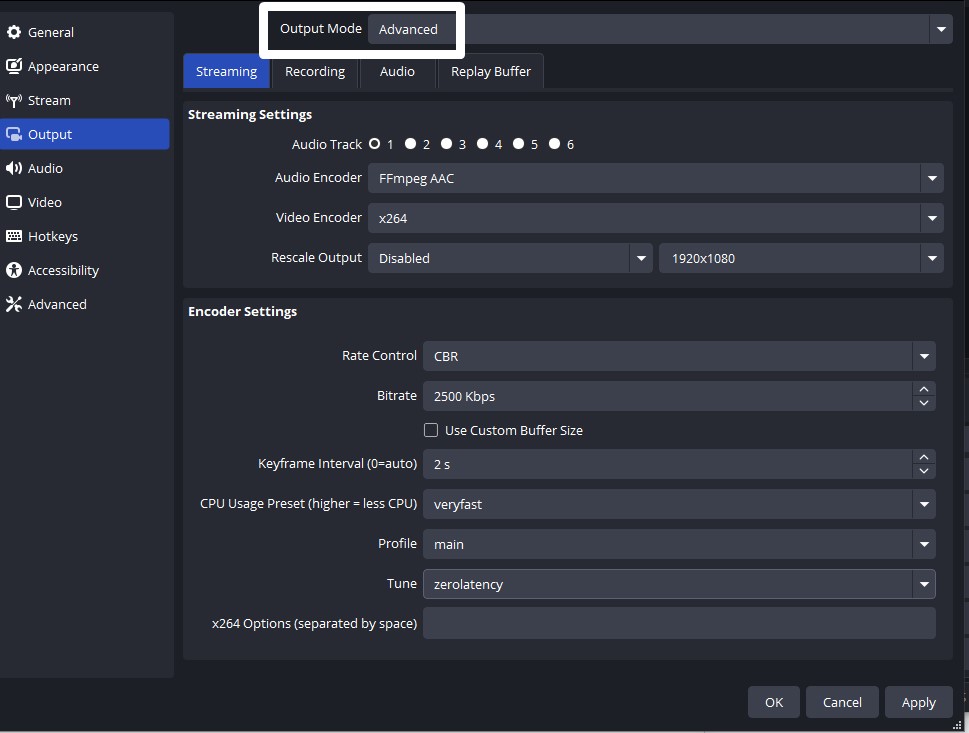969x733 pixels.
Task: Click the Apply button
Action: (918, 702)
